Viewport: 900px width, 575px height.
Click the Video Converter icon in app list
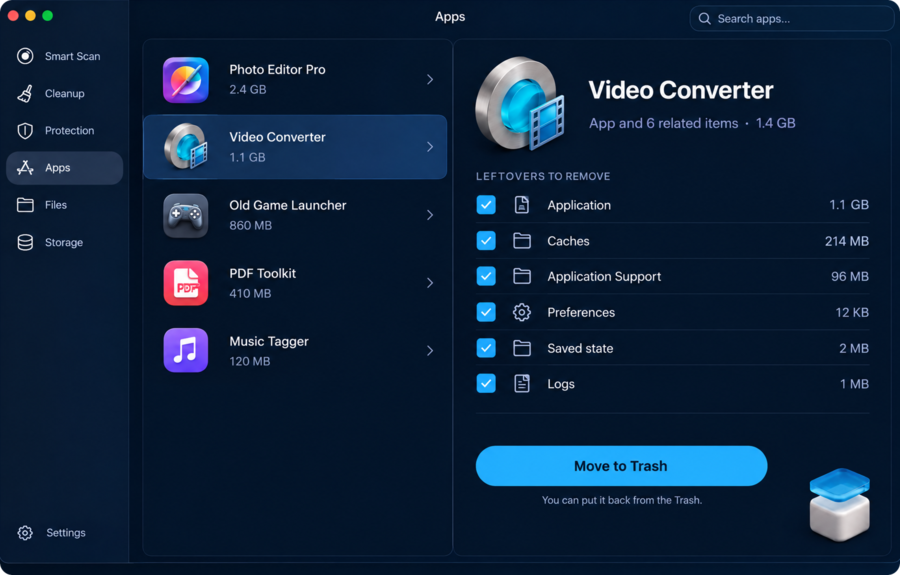click(x=185, y=146)
